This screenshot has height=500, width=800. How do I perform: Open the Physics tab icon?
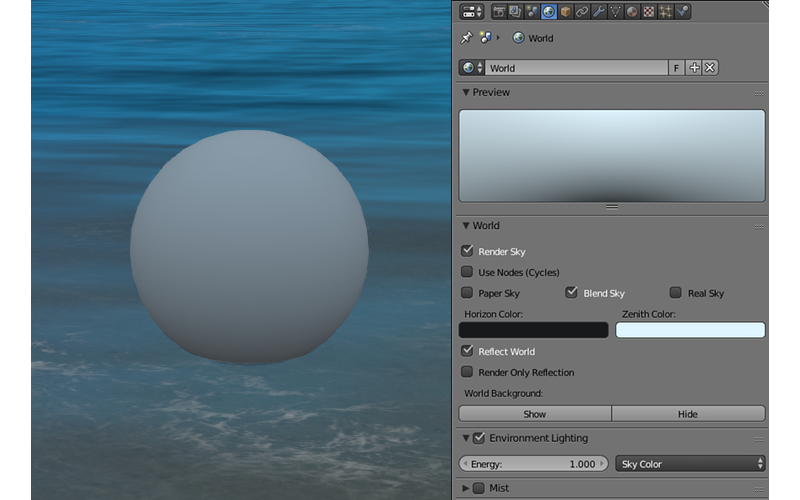pos(682,12)
